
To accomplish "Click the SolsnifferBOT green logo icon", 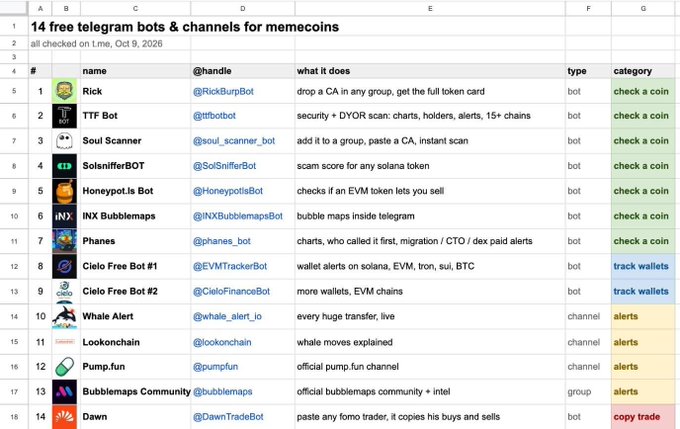I will point(64,166).
